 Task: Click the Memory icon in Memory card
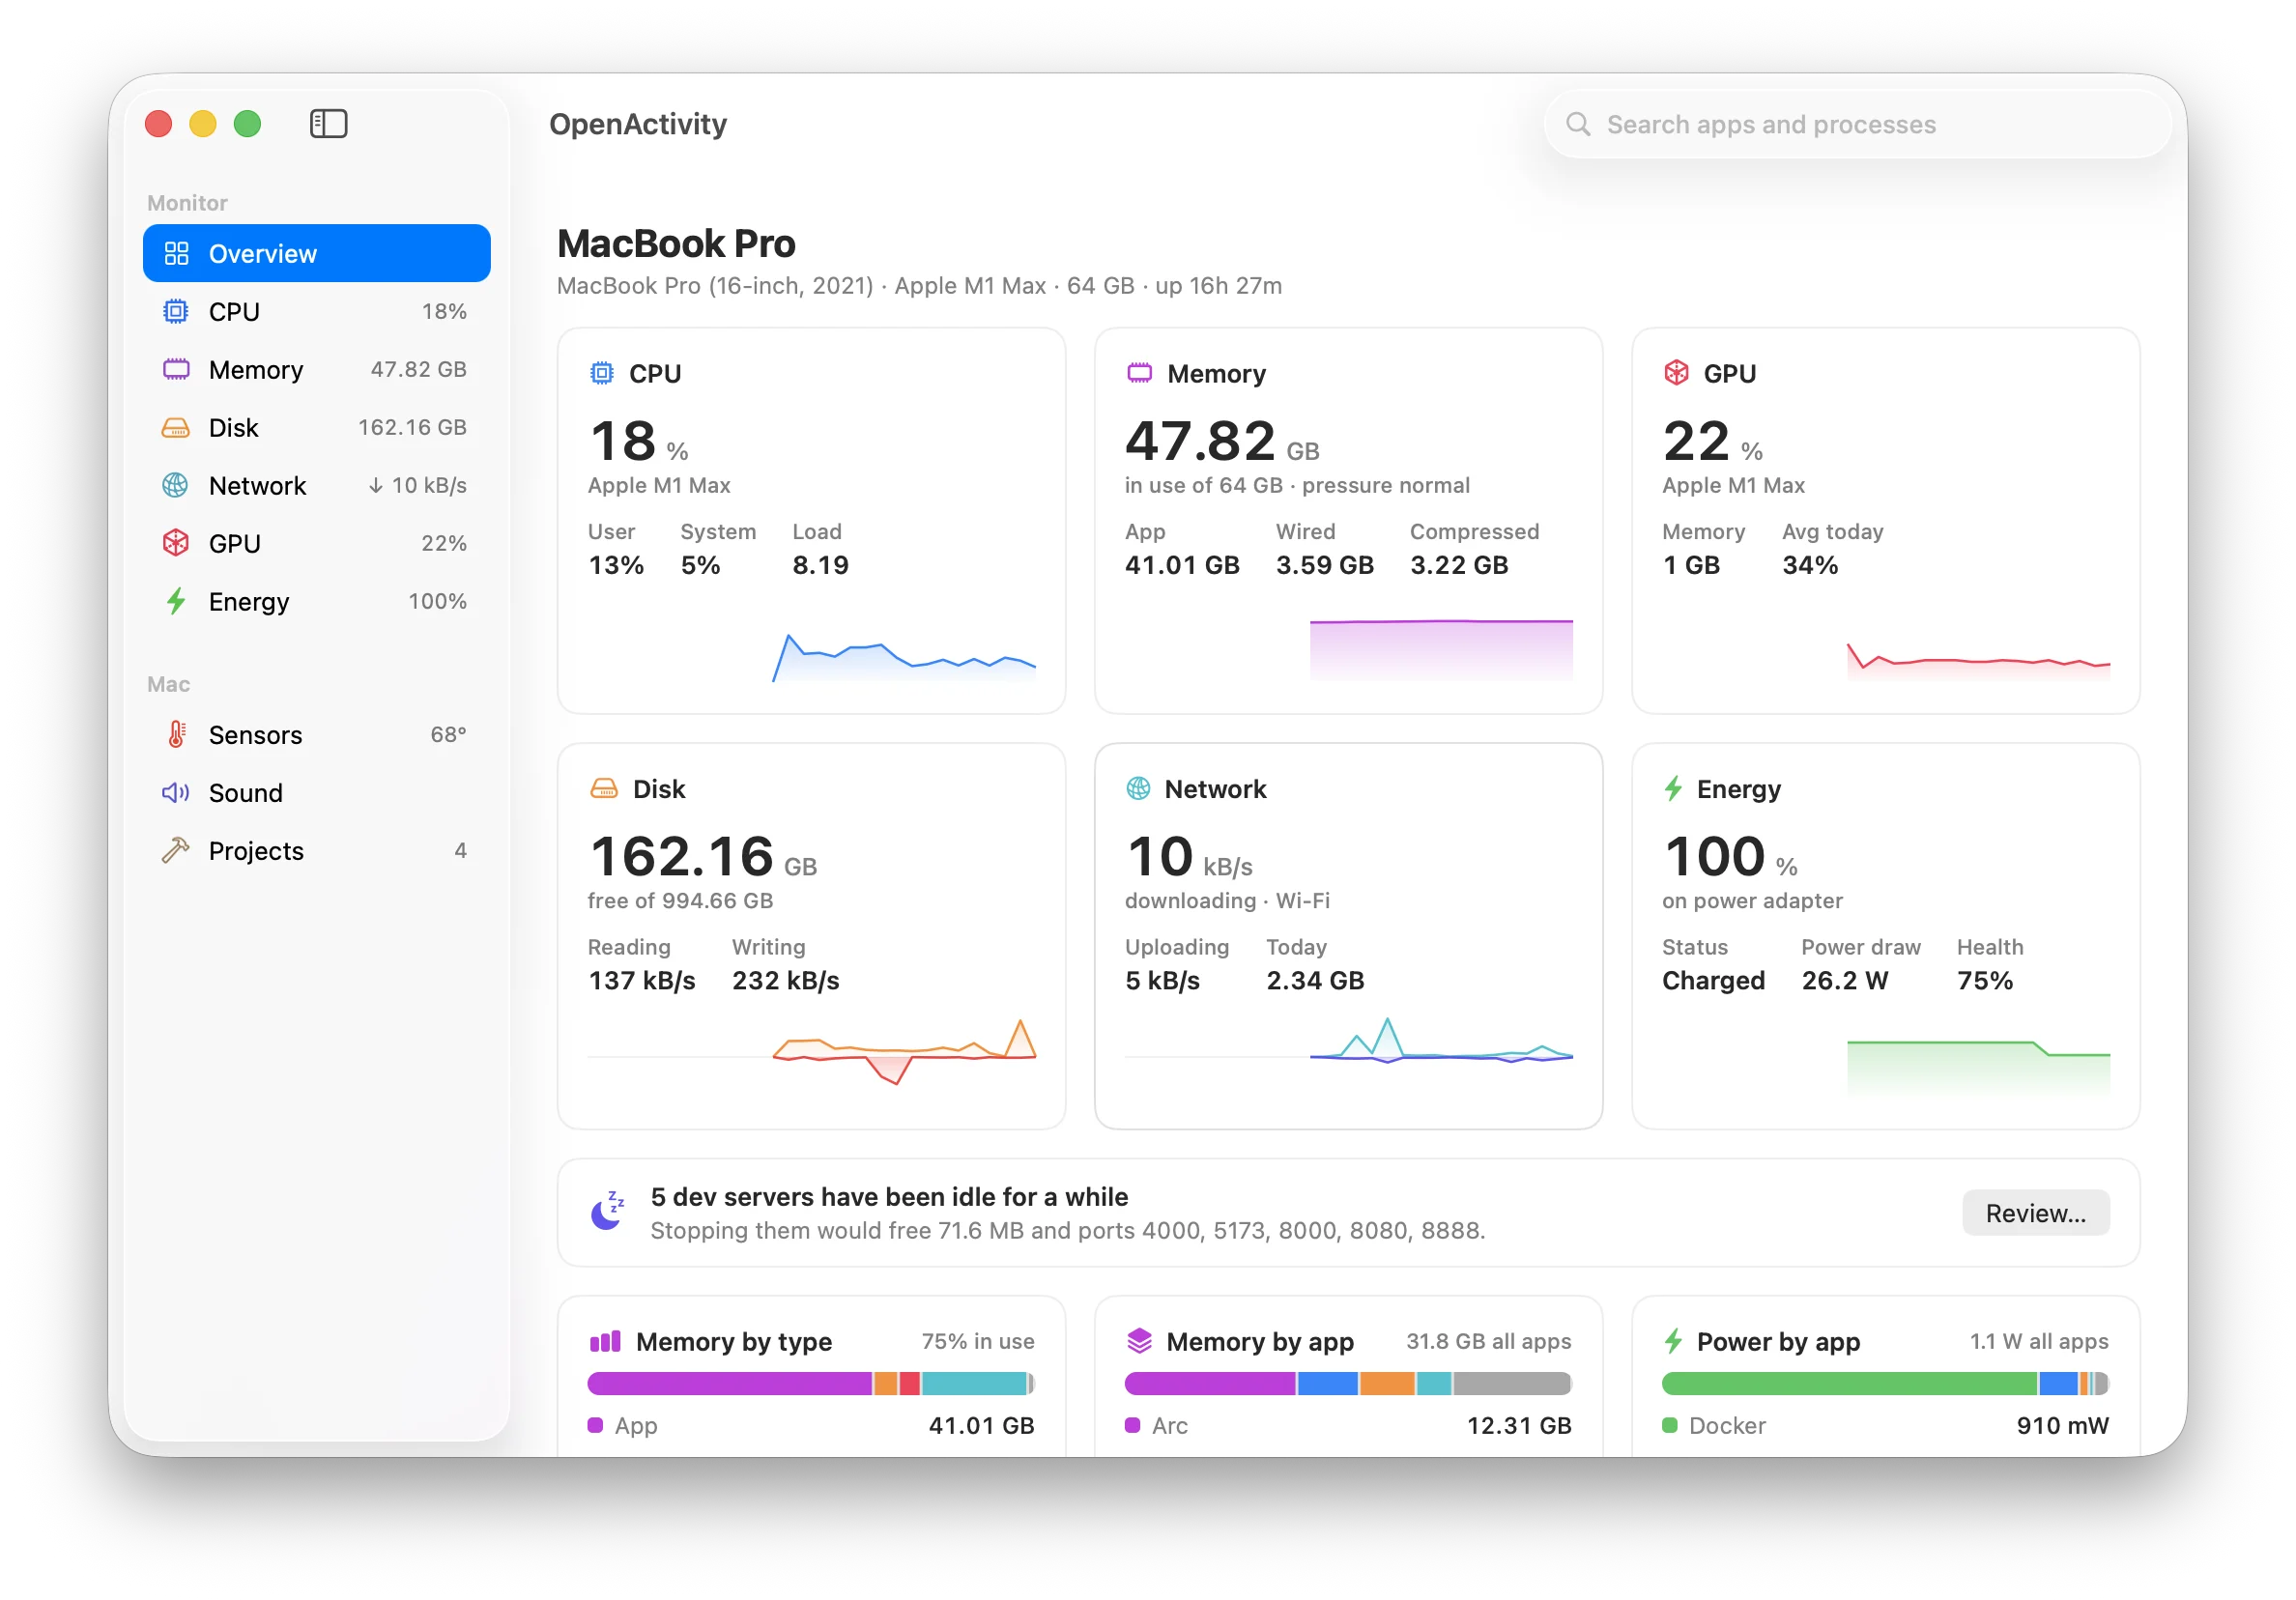tap(1139, 373)
